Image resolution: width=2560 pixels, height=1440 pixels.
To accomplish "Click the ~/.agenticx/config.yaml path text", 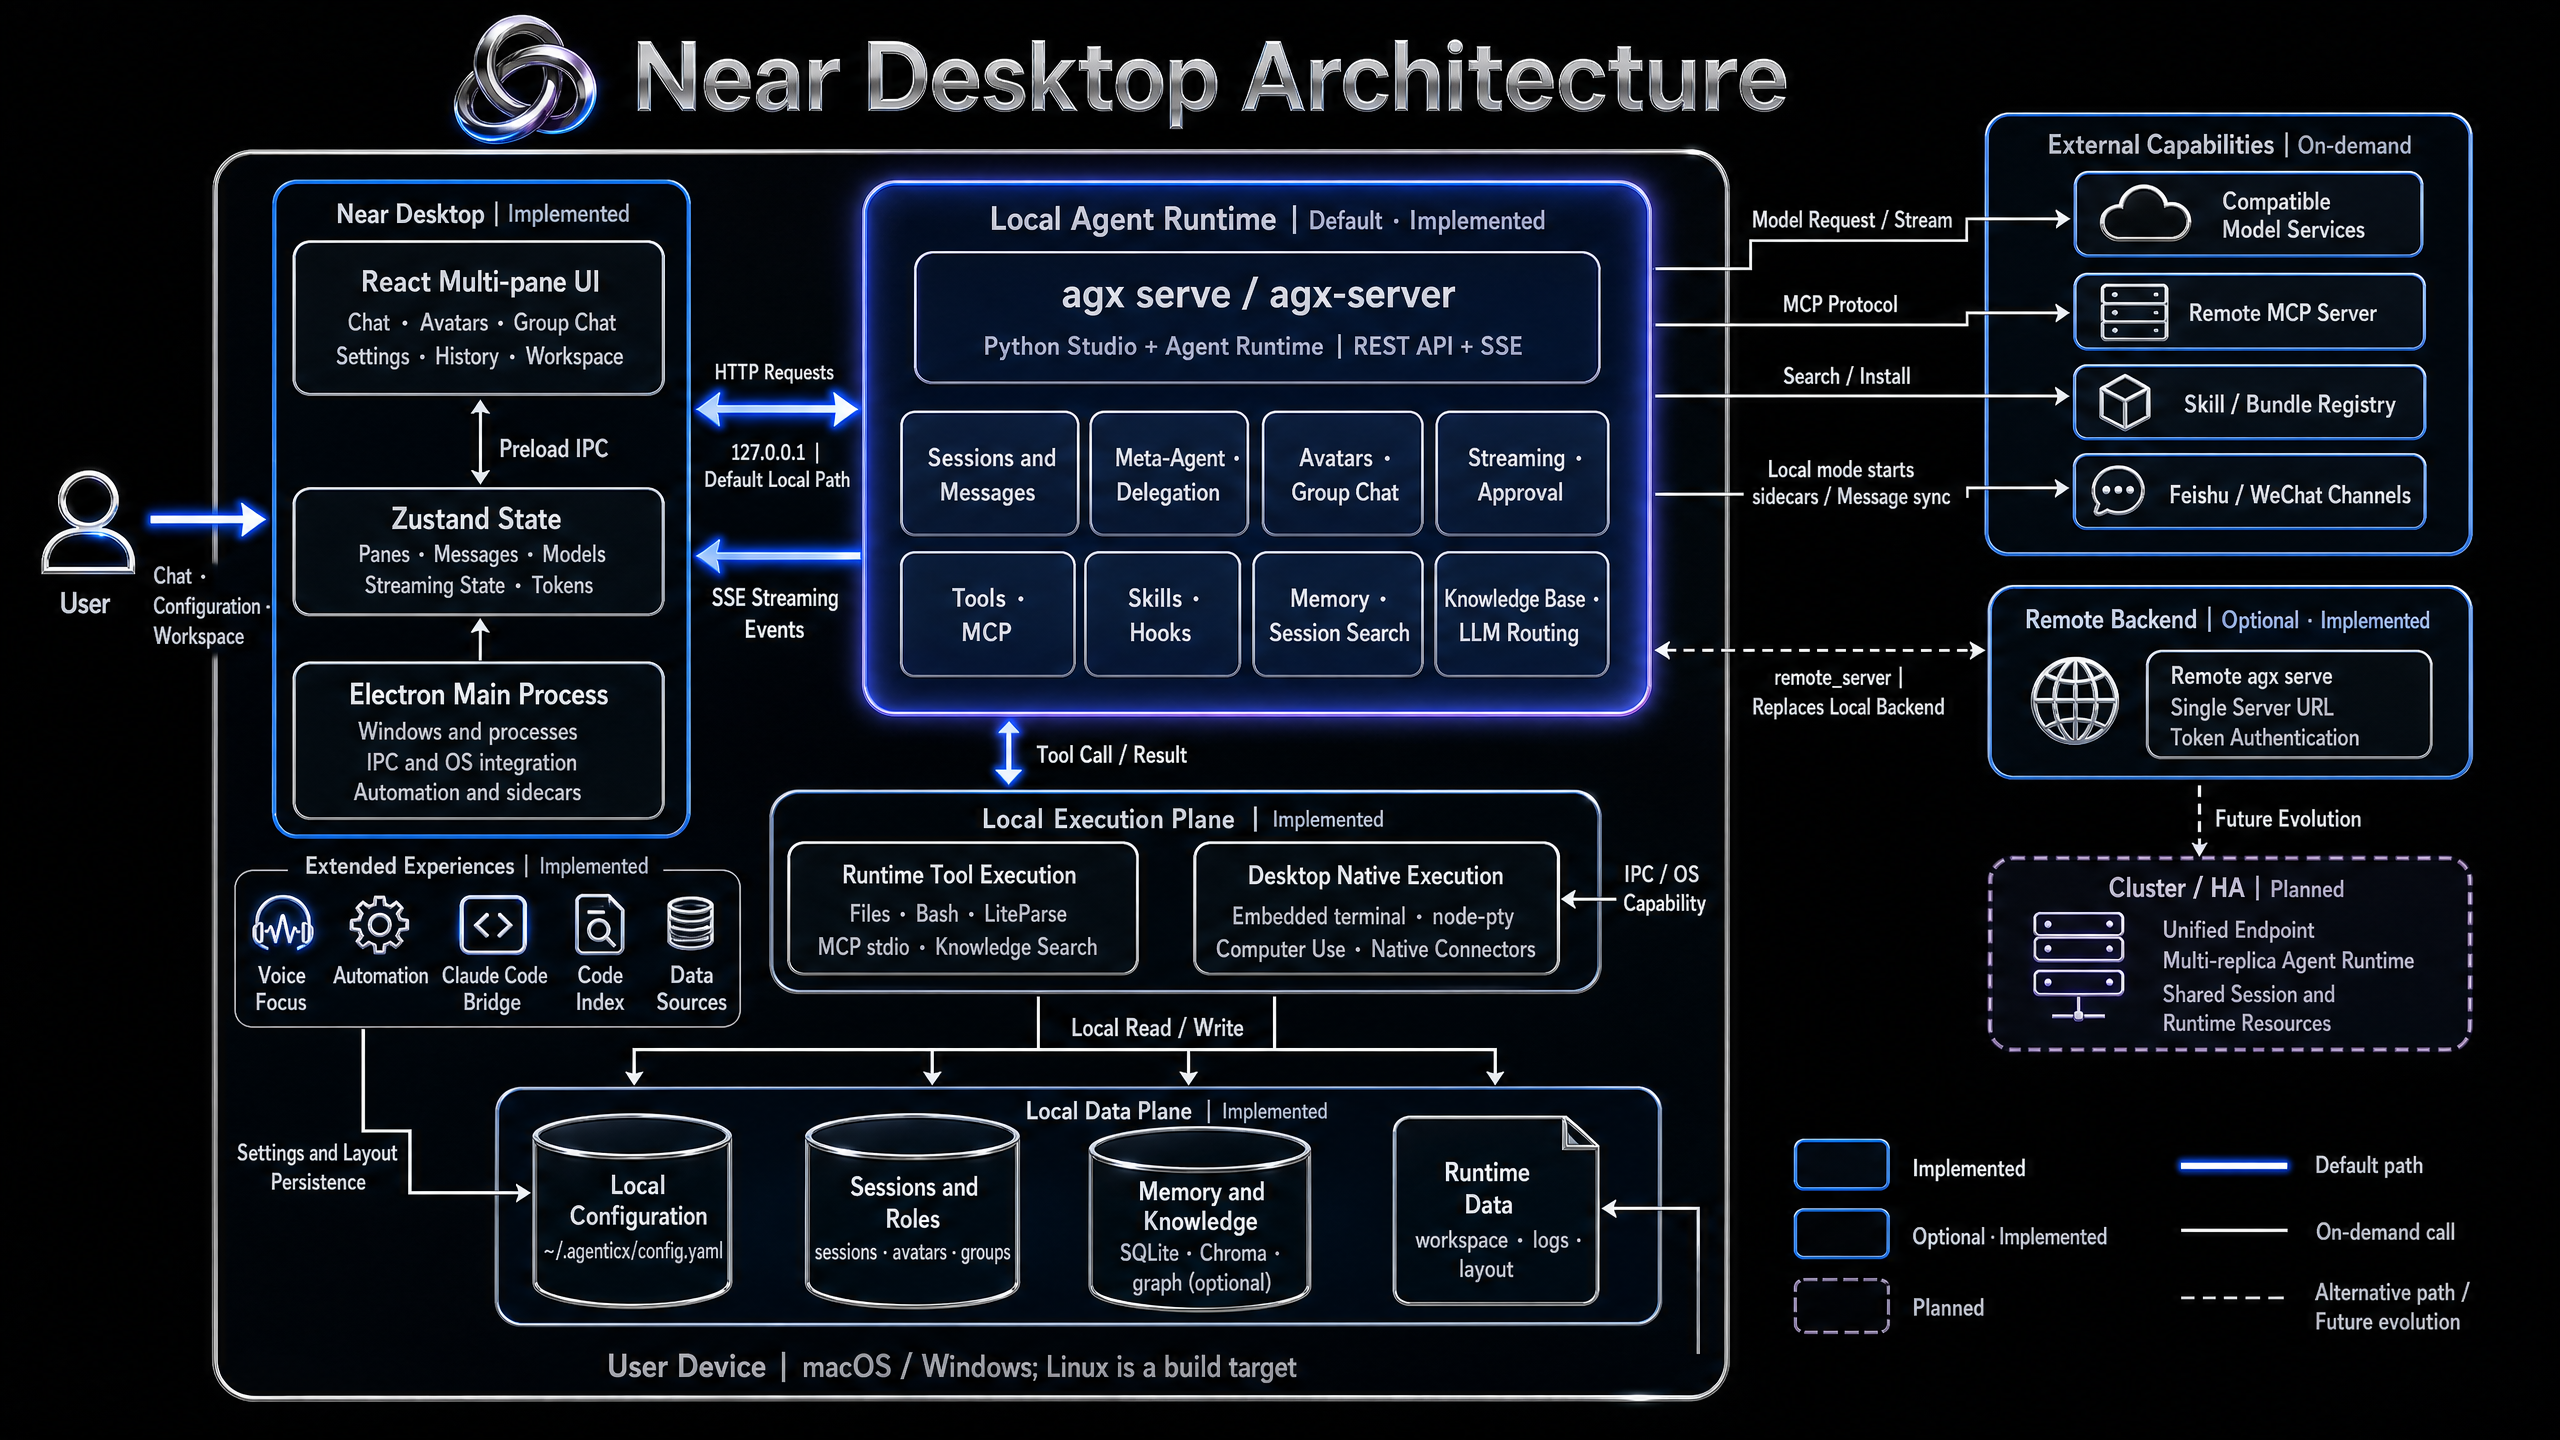I will click(x=633, y=1251).
